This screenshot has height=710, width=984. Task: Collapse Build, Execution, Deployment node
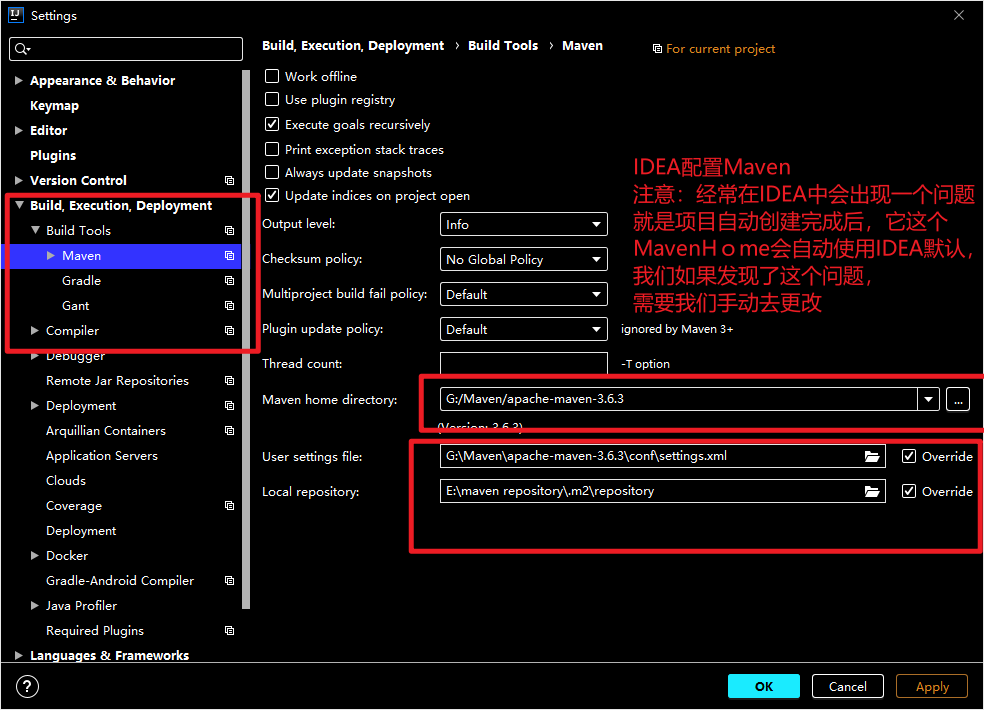click(19, 205)
